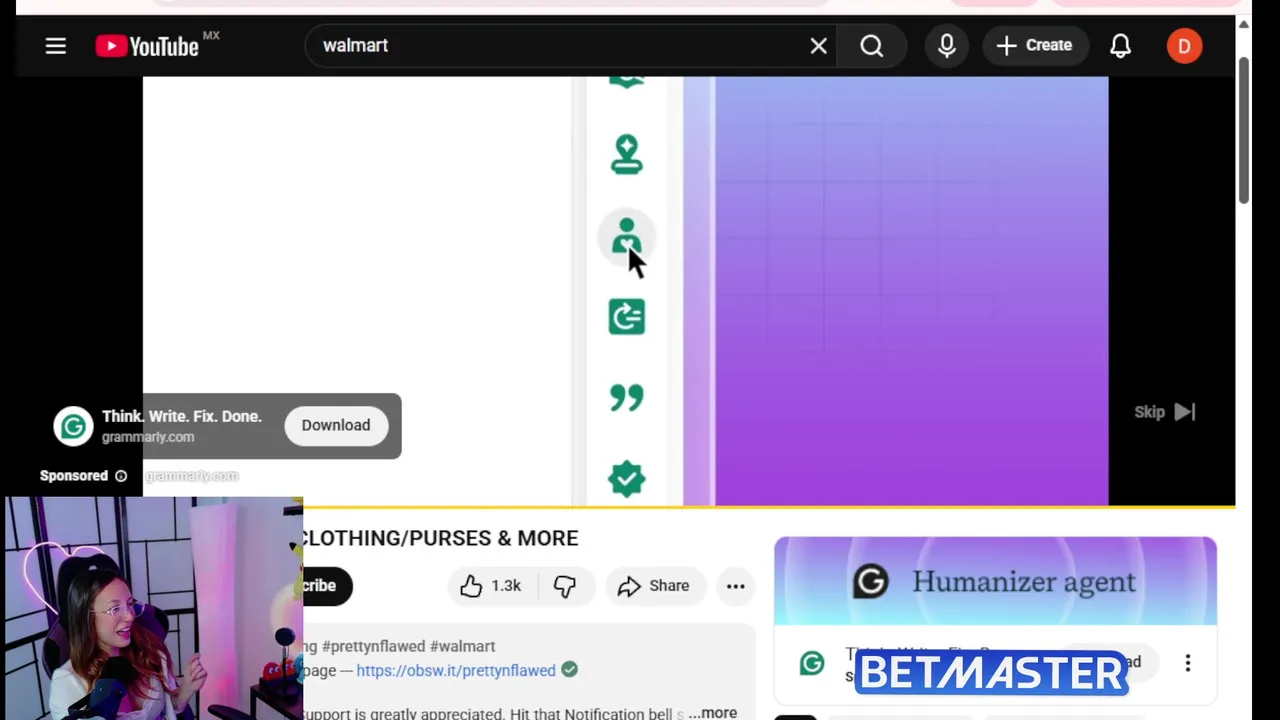Image resolution: width=1280 pixels, height=720 pixels.
Task: Open the YouTube hamburger guide menu
Action: coord(55,46)
